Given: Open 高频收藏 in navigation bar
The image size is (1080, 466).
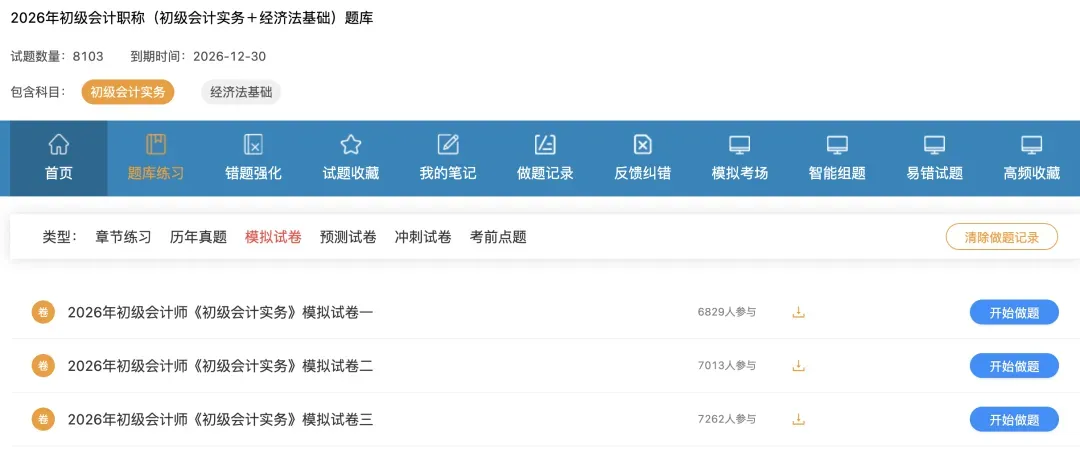Looking at the screenshot, I should click(x=1031, y=158).
